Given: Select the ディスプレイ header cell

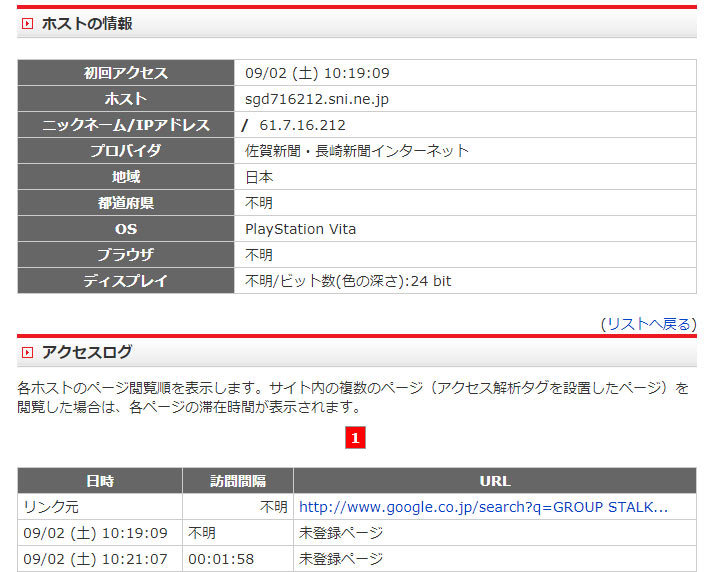Looking at the screenshot, I should pos(126,280).
